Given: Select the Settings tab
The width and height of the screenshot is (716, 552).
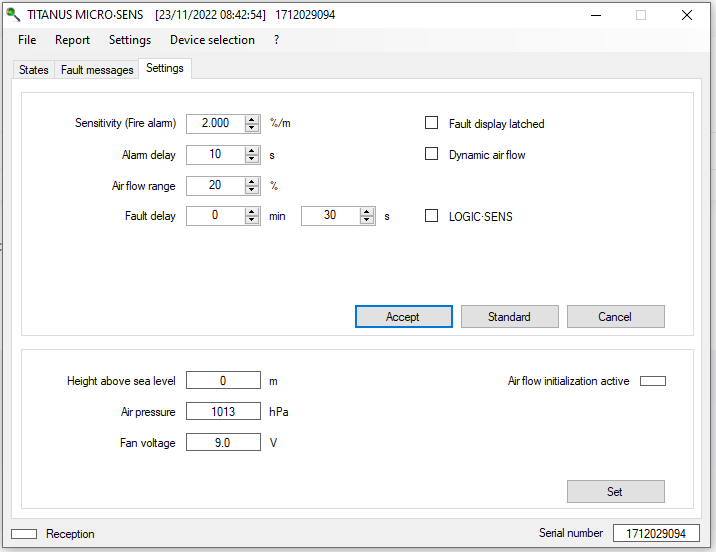Looking at the screenshot, I should pyautogui.click(x=165, y=68).
